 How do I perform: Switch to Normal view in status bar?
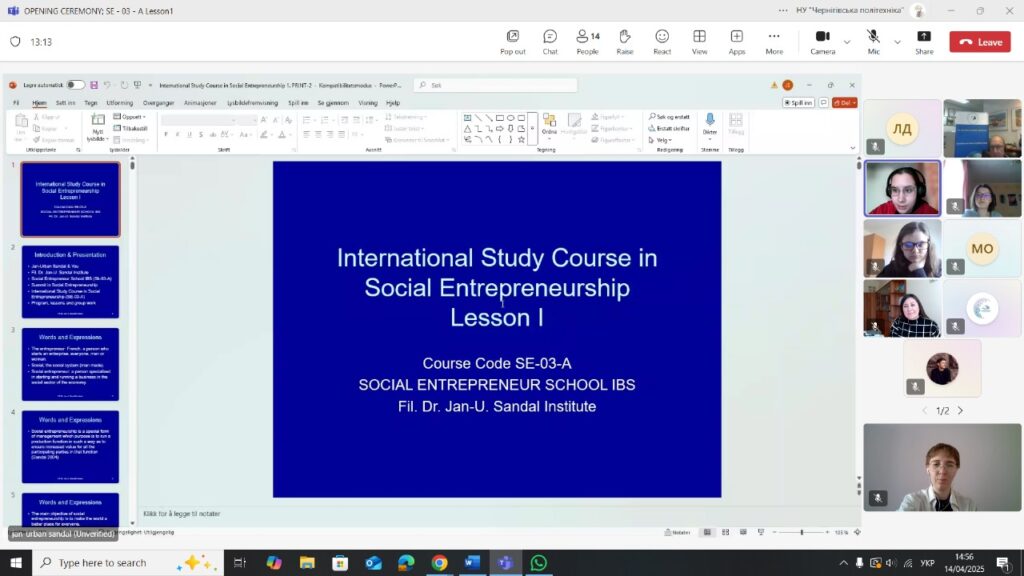[707, 532]
